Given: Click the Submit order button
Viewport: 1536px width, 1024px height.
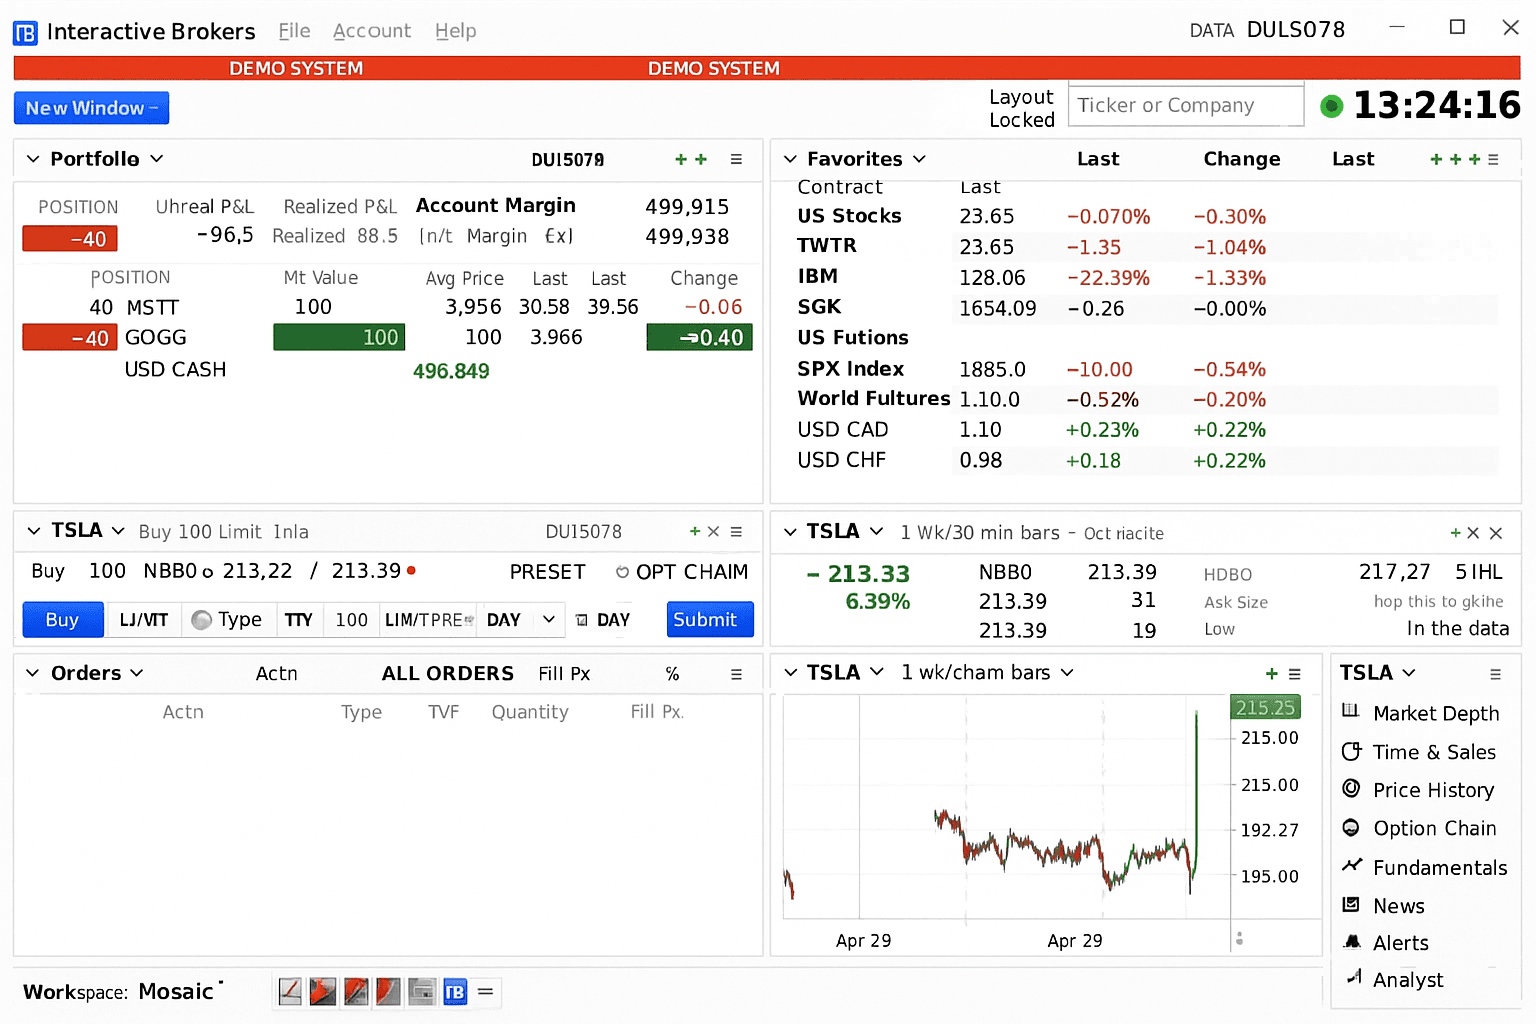Looking at the screenshot, I should (710, 620).
